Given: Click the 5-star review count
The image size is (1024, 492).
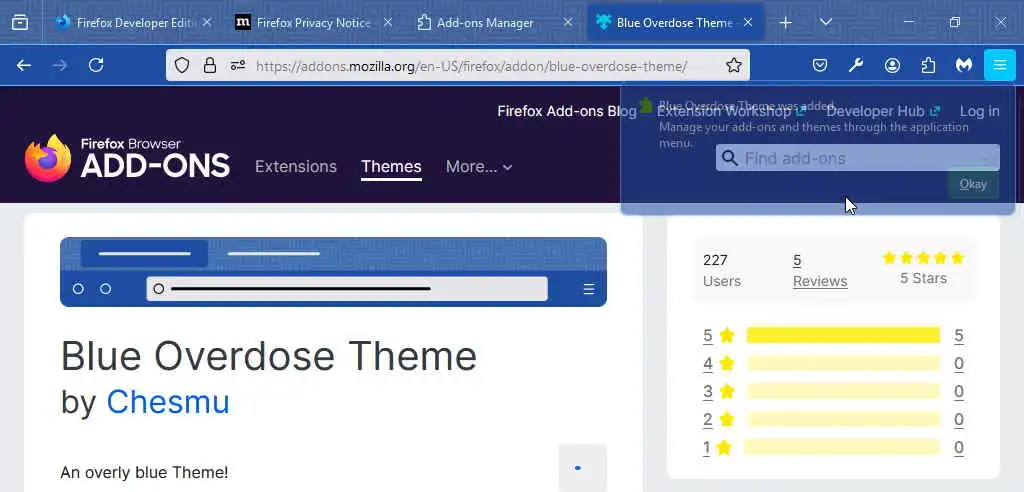Looking at the screenshot, I should coord(959,336).
